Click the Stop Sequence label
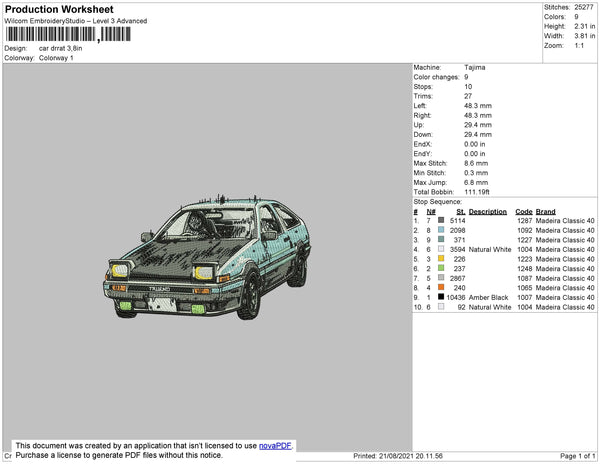The width and height of the screenshot is (600, 464). pyautogui.click(x=438, y=202)
